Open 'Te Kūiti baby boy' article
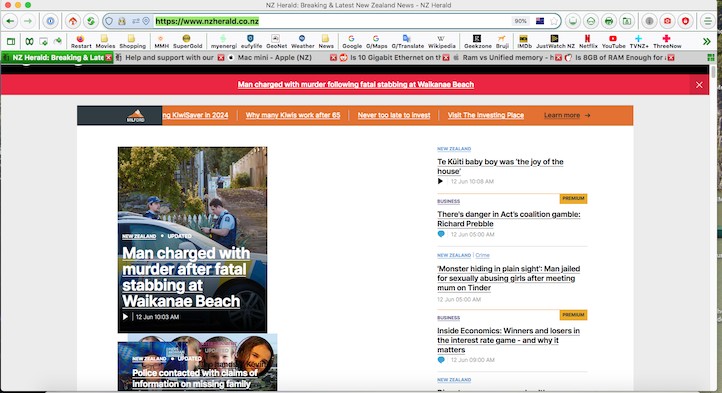Screen dimensions: 722x393 [x=500, y=166]
